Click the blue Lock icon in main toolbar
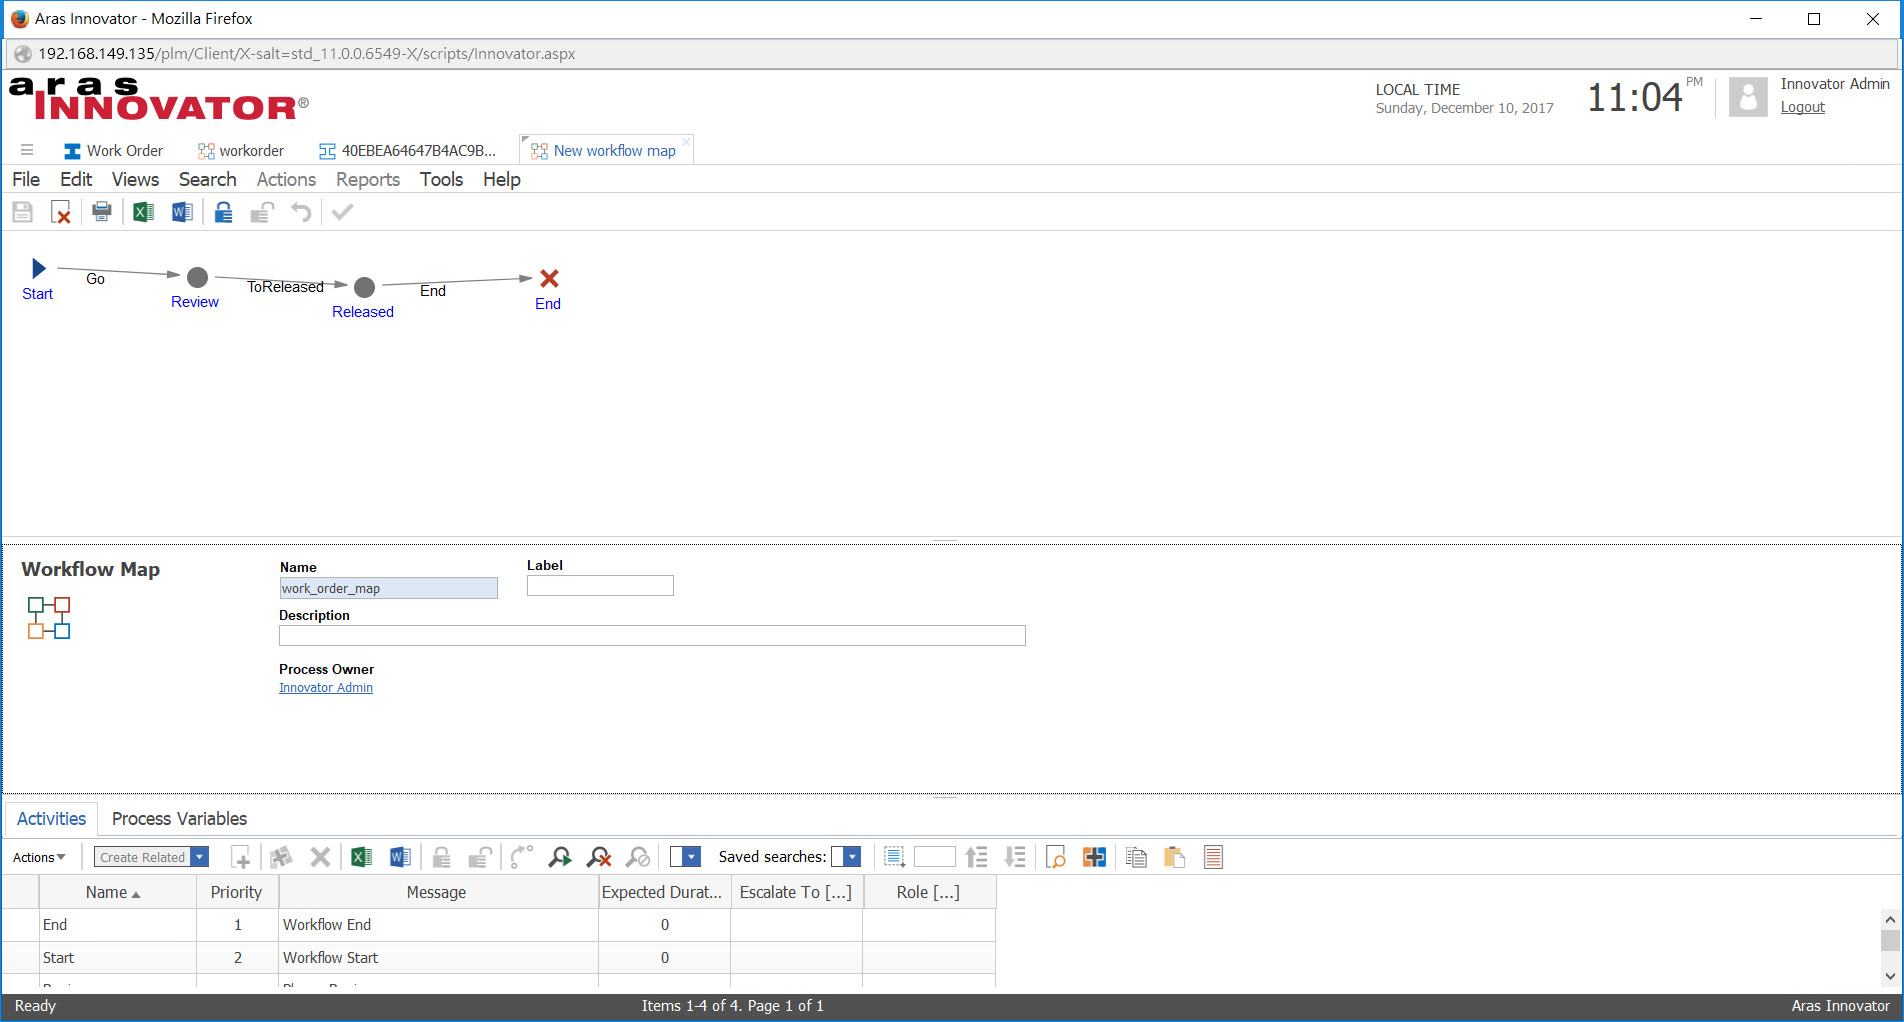The height and width of the screenshot is (1022, 1904). click(223, 212)
